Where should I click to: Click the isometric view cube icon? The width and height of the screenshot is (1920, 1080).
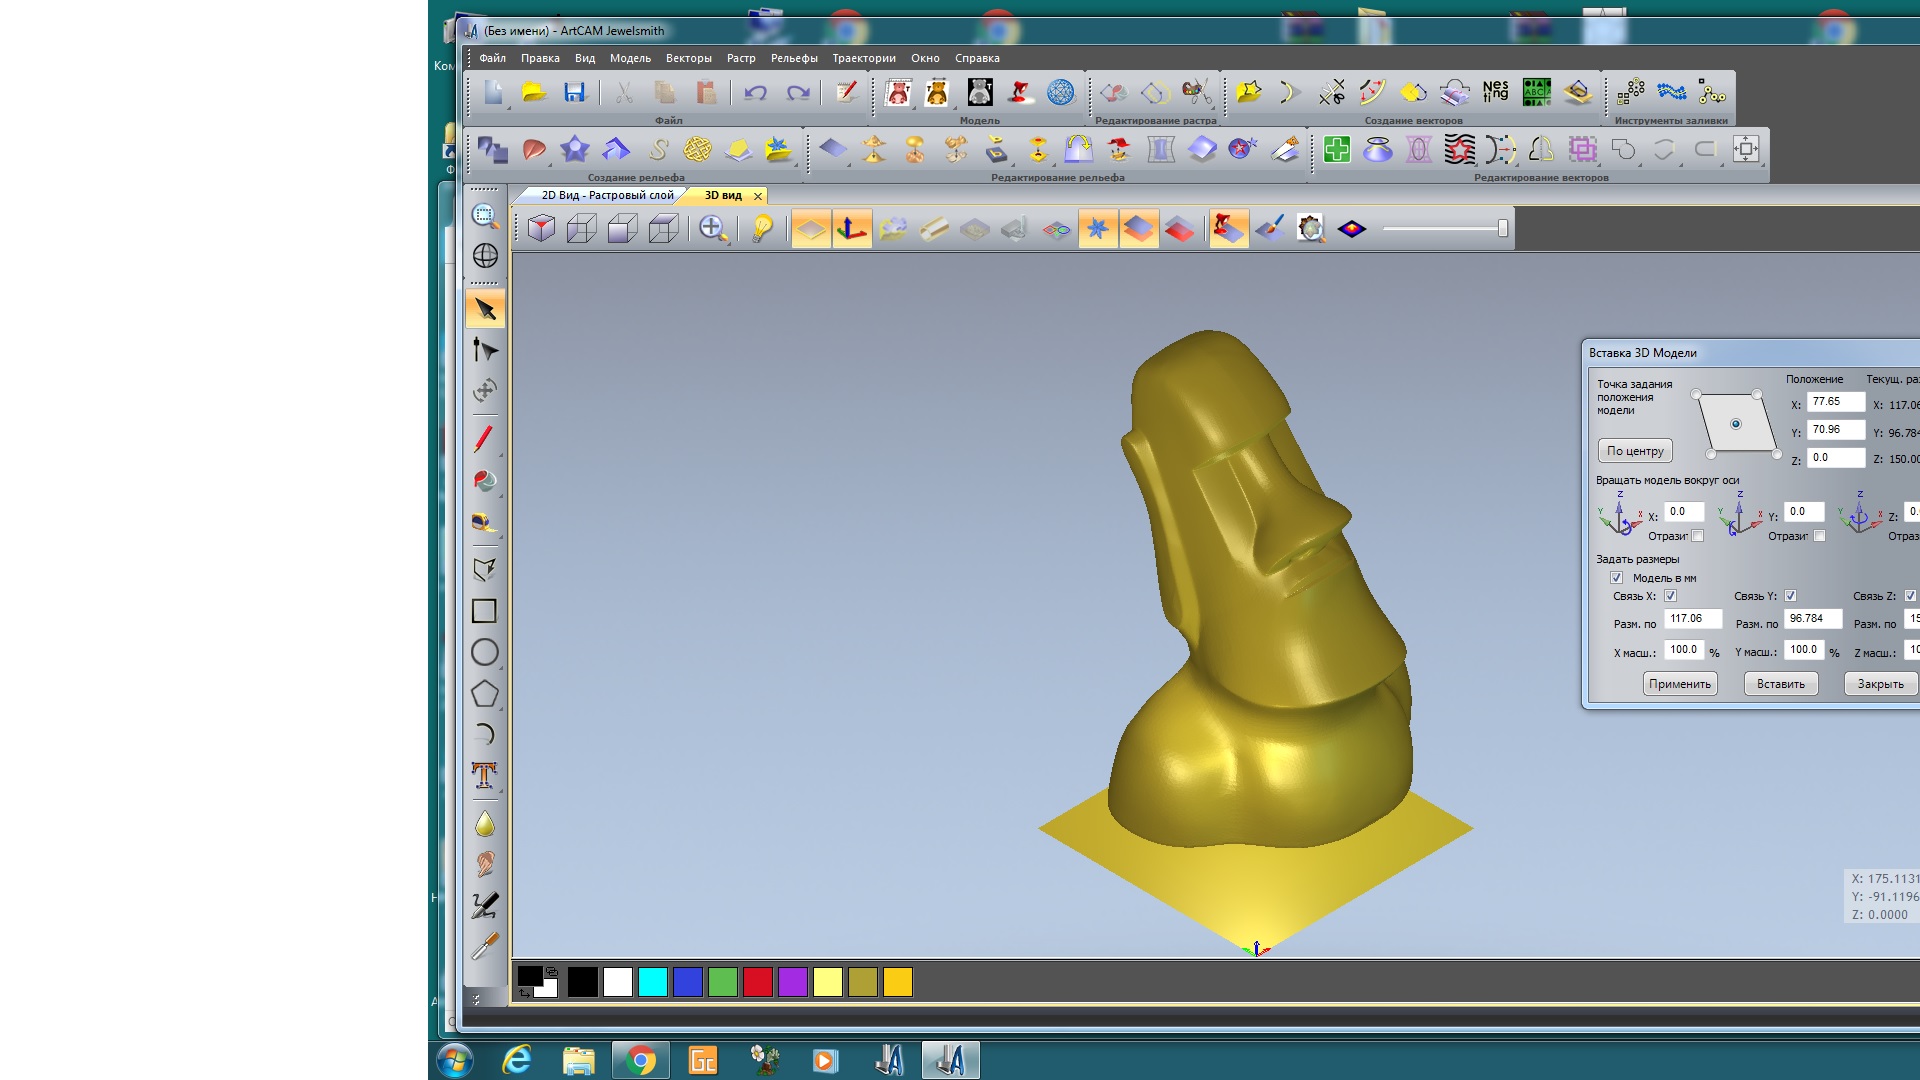pos(541,229)
